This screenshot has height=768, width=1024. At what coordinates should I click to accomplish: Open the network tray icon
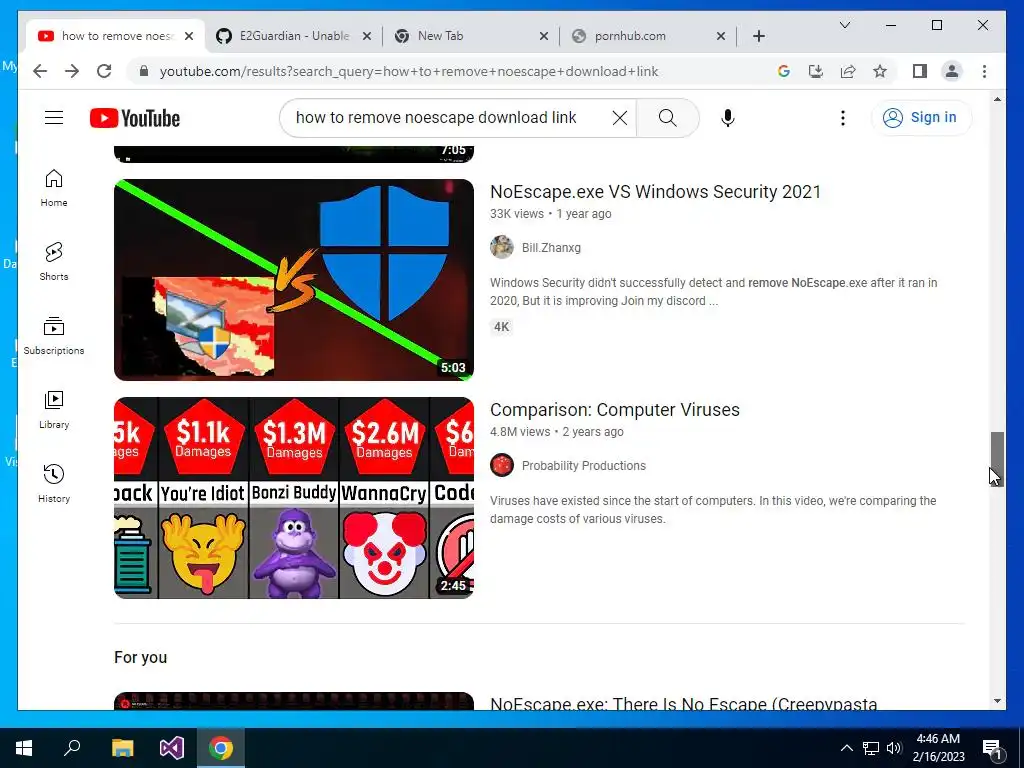pos(871,748)
